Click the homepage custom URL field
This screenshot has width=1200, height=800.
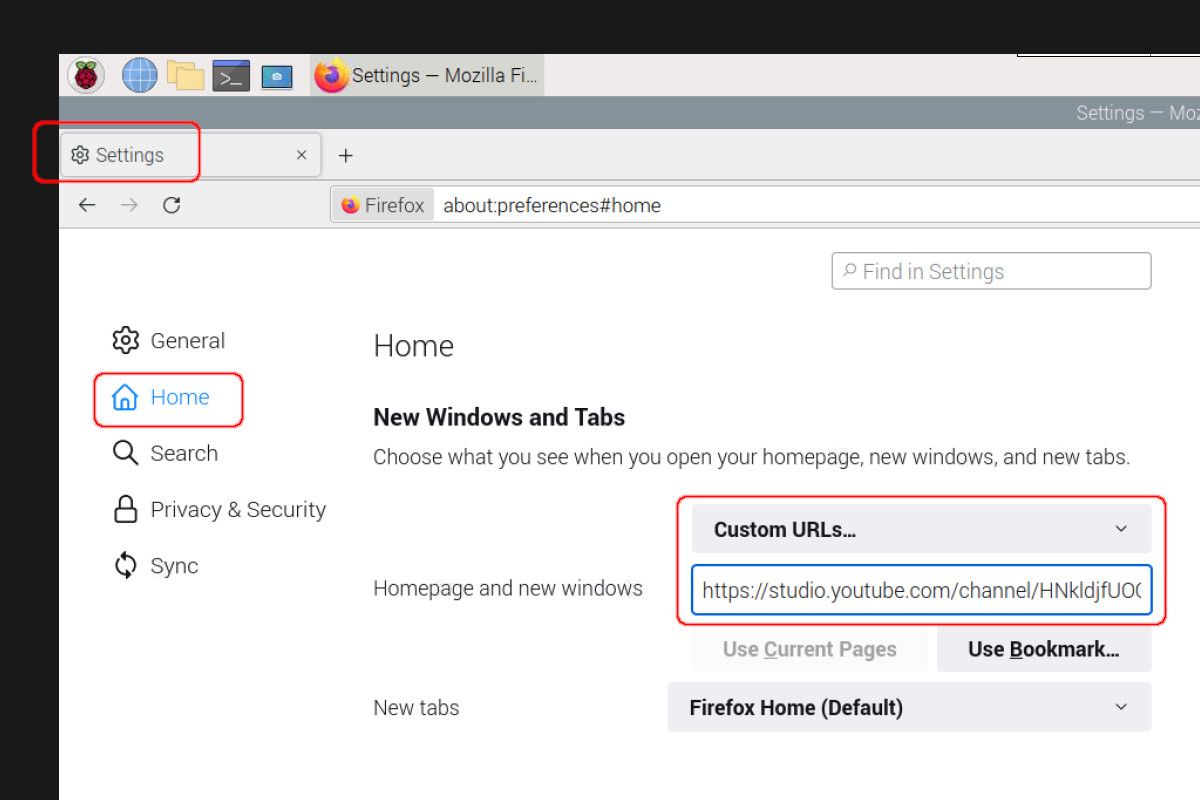click(x=921, y=590)
